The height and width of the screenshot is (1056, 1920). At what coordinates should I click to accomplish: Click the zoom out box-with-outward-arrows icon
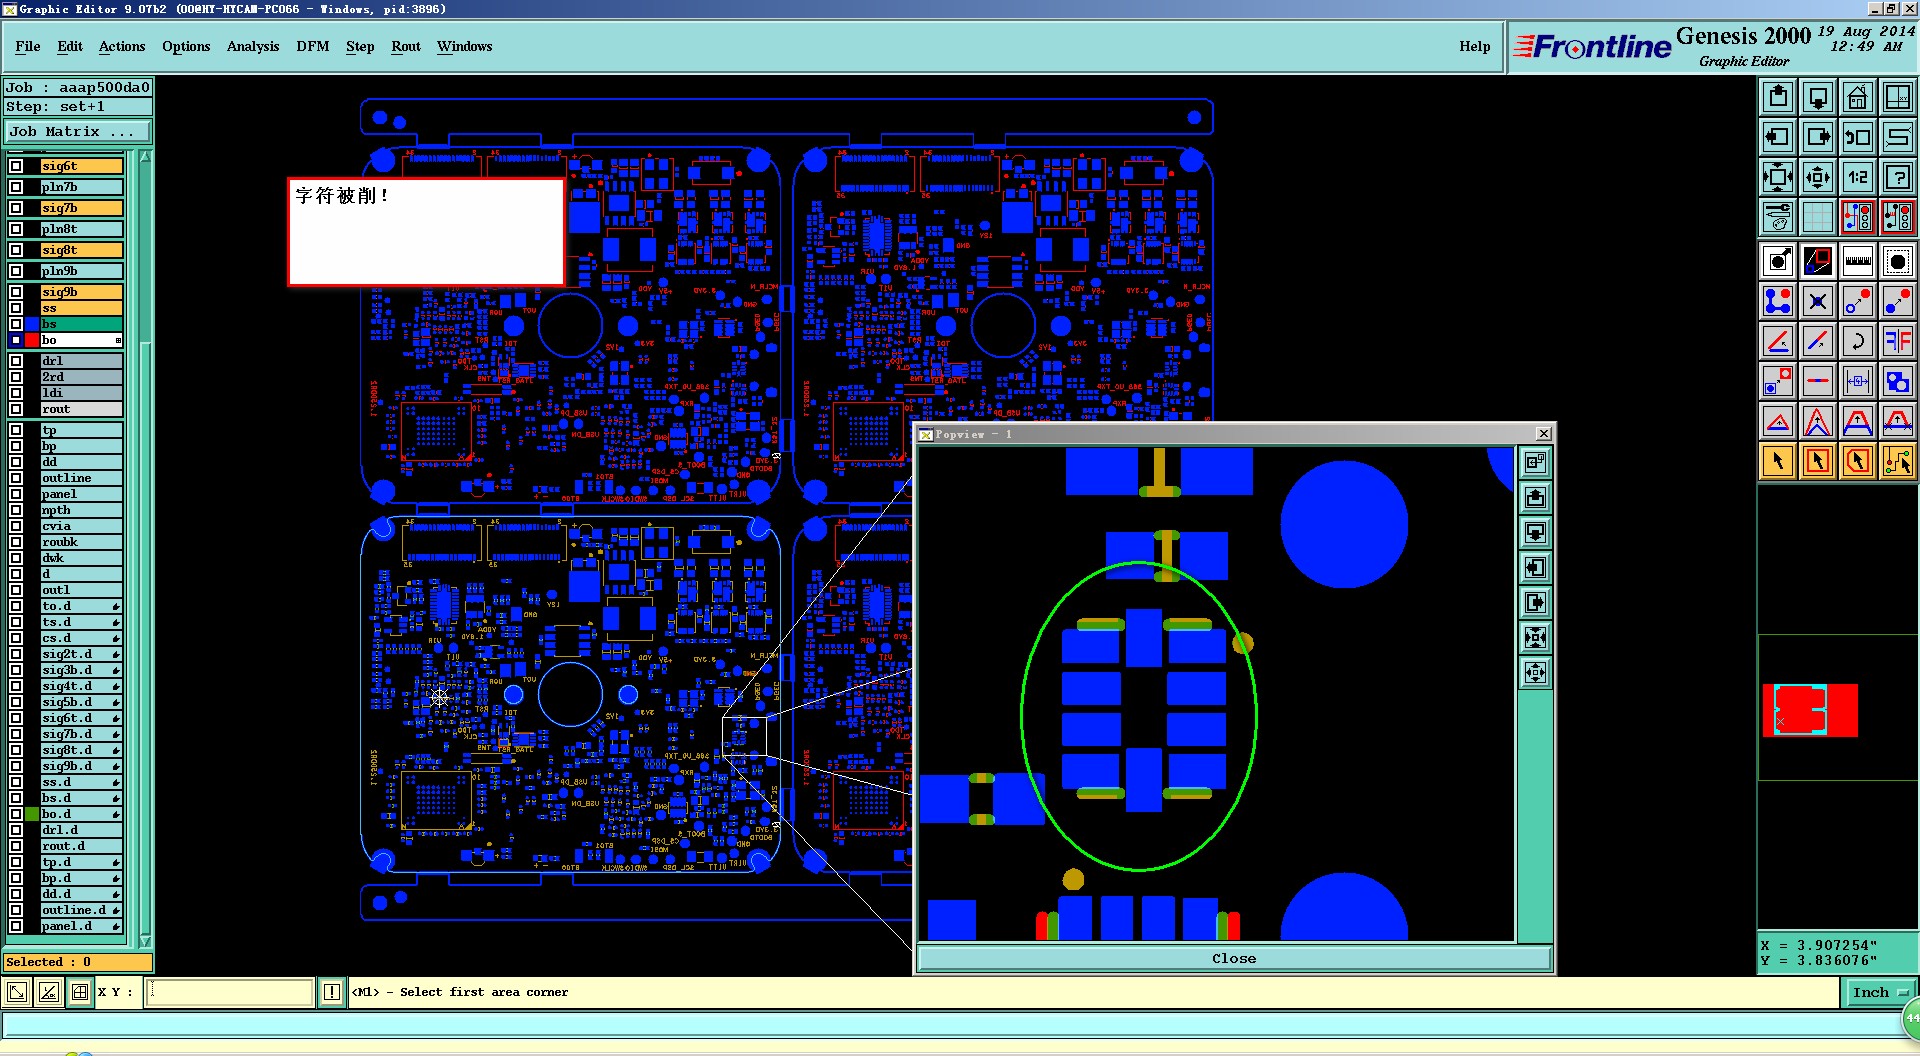pos(1818,177)
